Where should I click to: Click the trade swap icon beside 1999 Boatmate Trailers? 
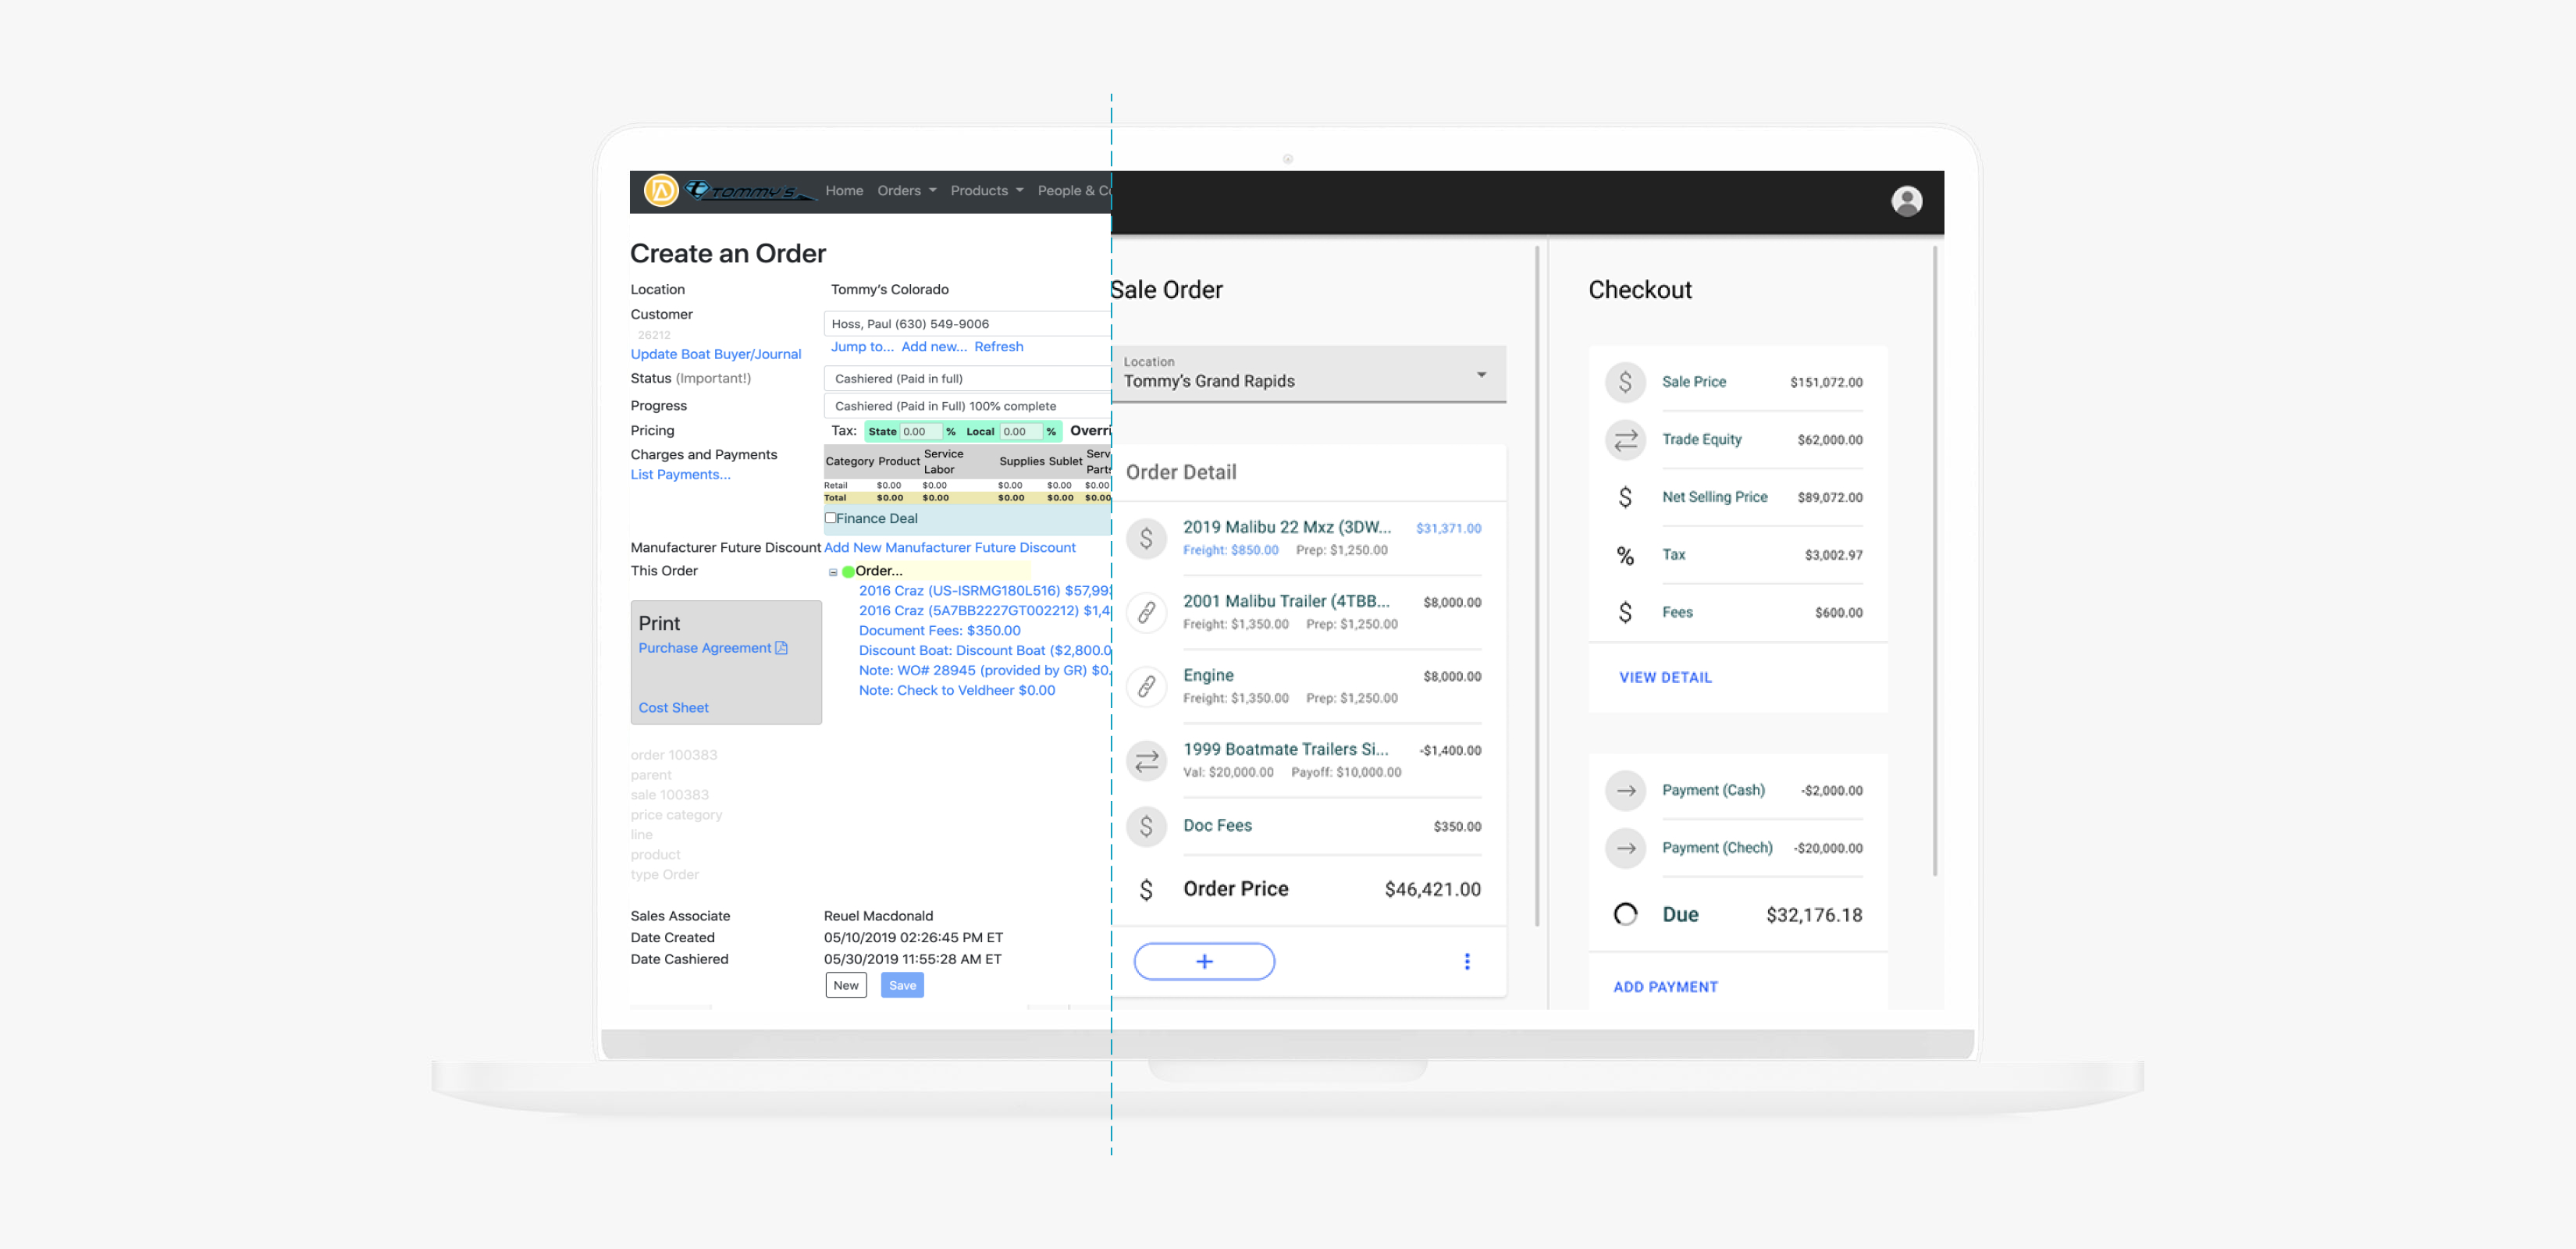(x=1146, y=760)
